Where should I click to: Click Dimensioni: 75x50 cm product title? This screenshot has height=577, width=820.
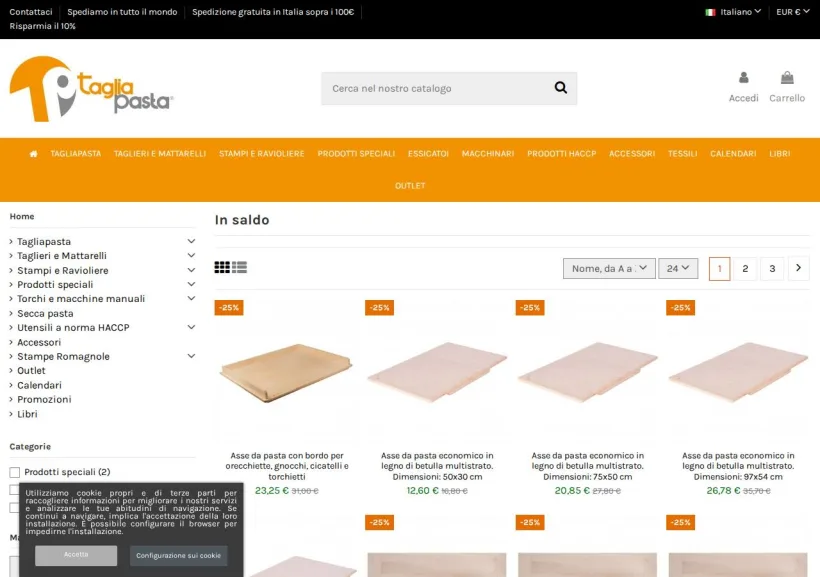(x=588, y=466)
